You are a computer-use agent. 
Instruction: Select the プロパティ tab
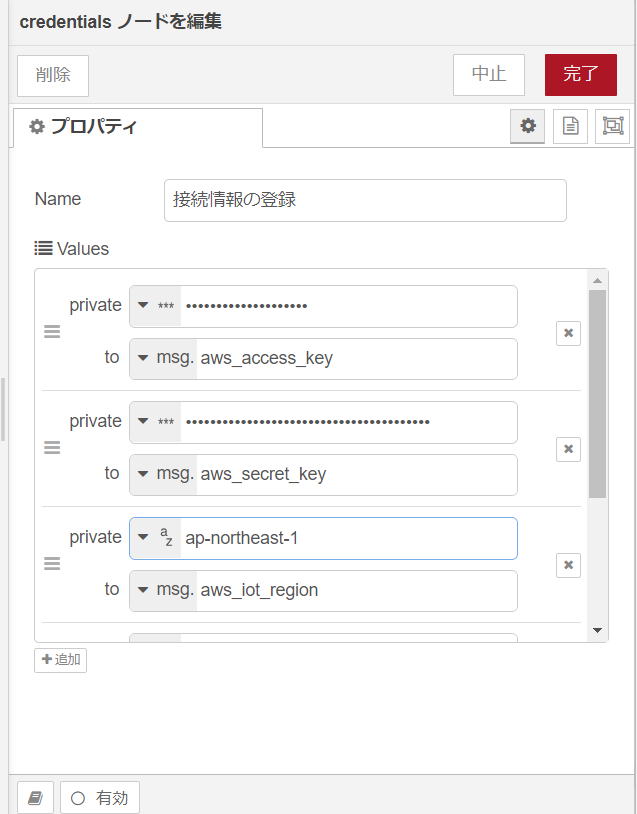[x=138, y=127]
